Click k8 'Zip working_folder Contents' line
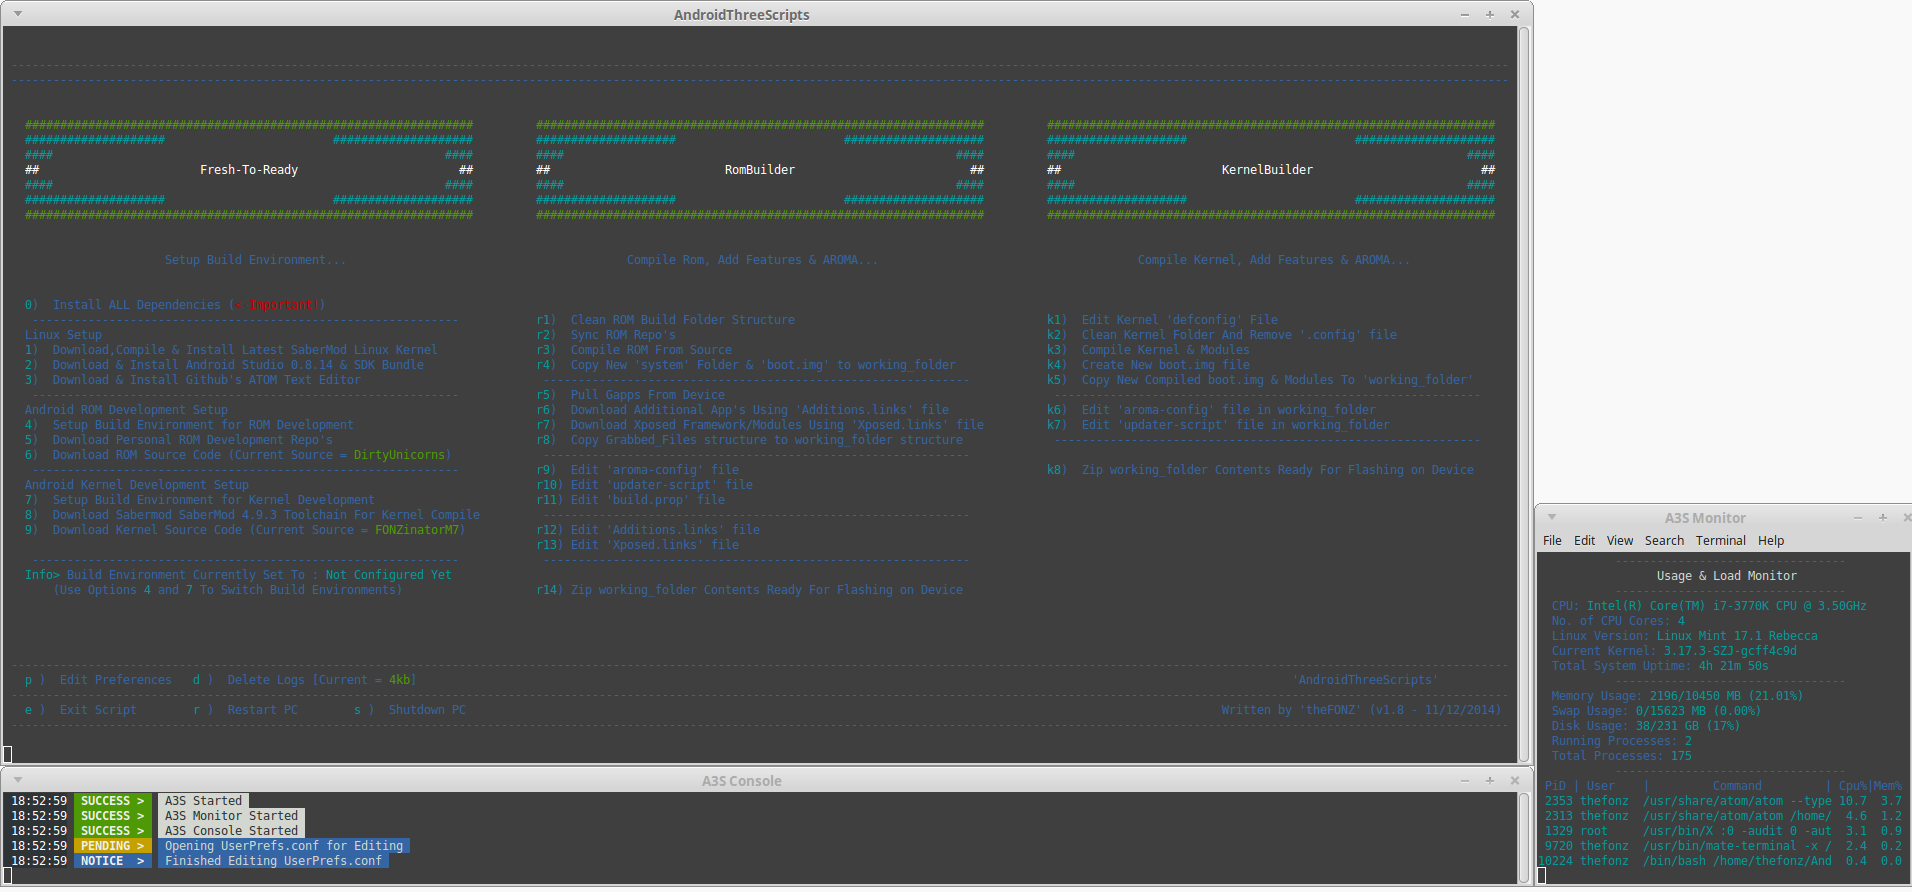Viewport: 1912px width, 892px height. [x=1260, y=470]
